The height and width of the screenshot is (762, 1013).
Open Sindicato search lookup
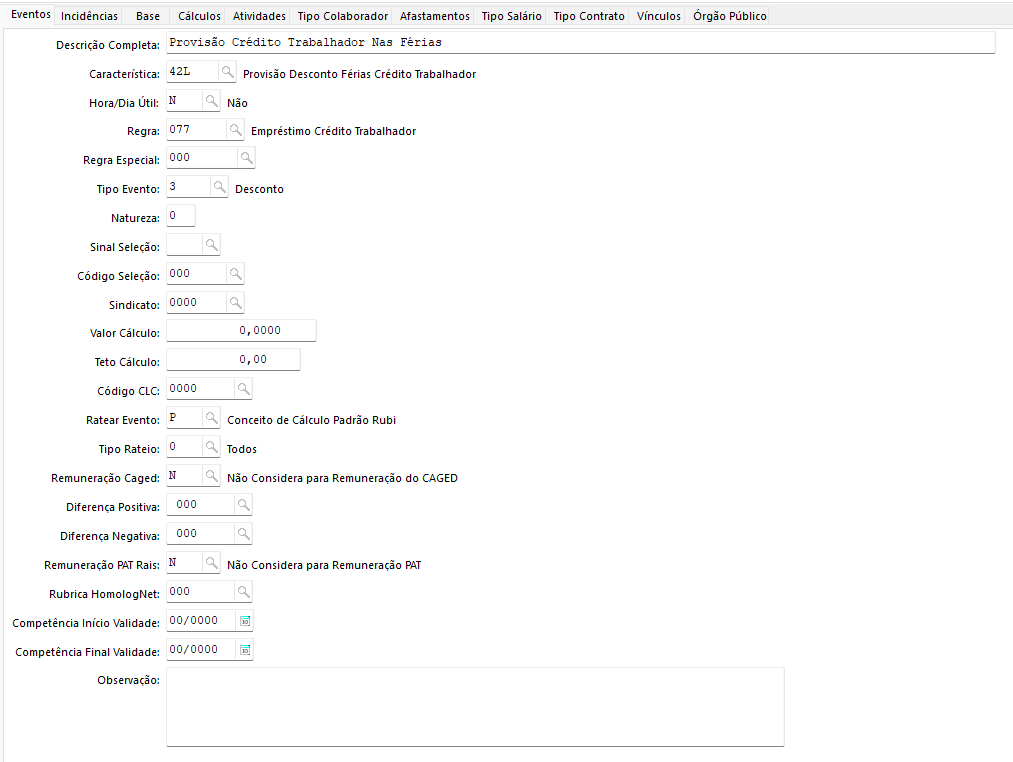(x=235, y=302)
